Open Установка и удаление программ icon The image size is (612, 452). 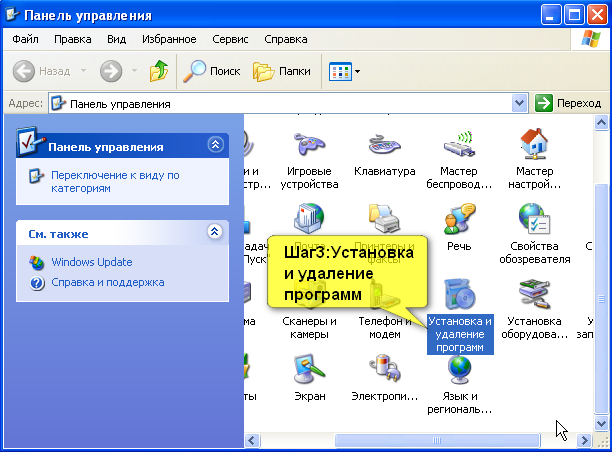pos(460,294)
